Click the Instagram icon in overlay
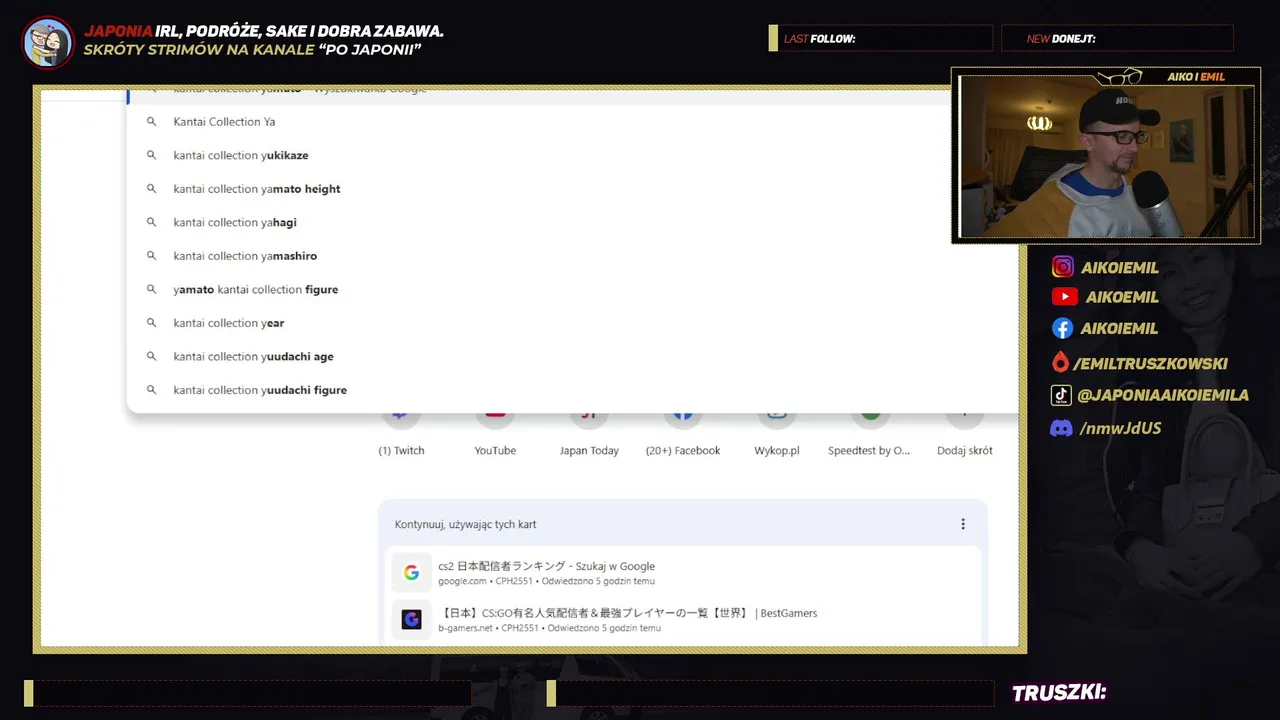The image size is (1280, 720). (1063, 267)
